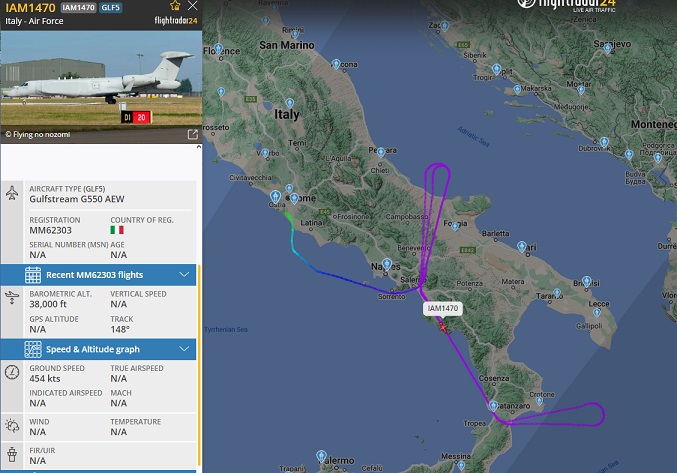Click the altitude icon beside Barometric Alt.

12,297
